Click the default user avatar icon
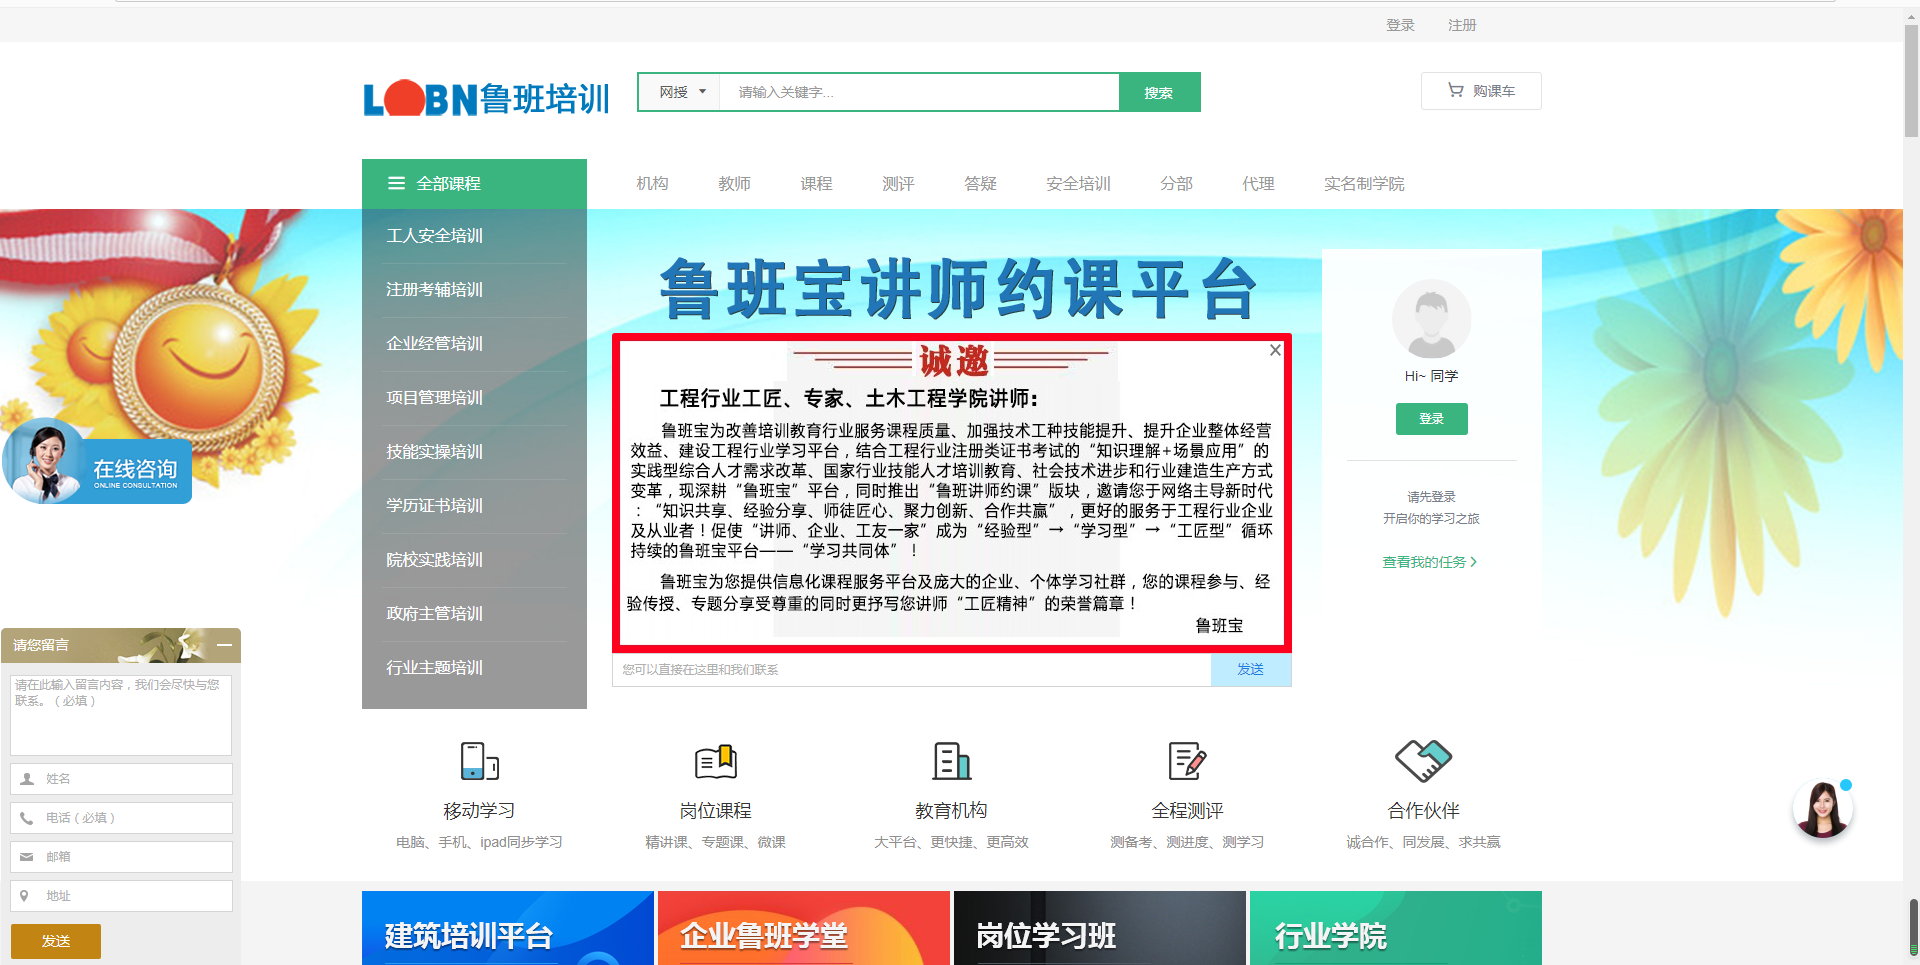This screenshot has width=1920, height=965. [1431, 319]
